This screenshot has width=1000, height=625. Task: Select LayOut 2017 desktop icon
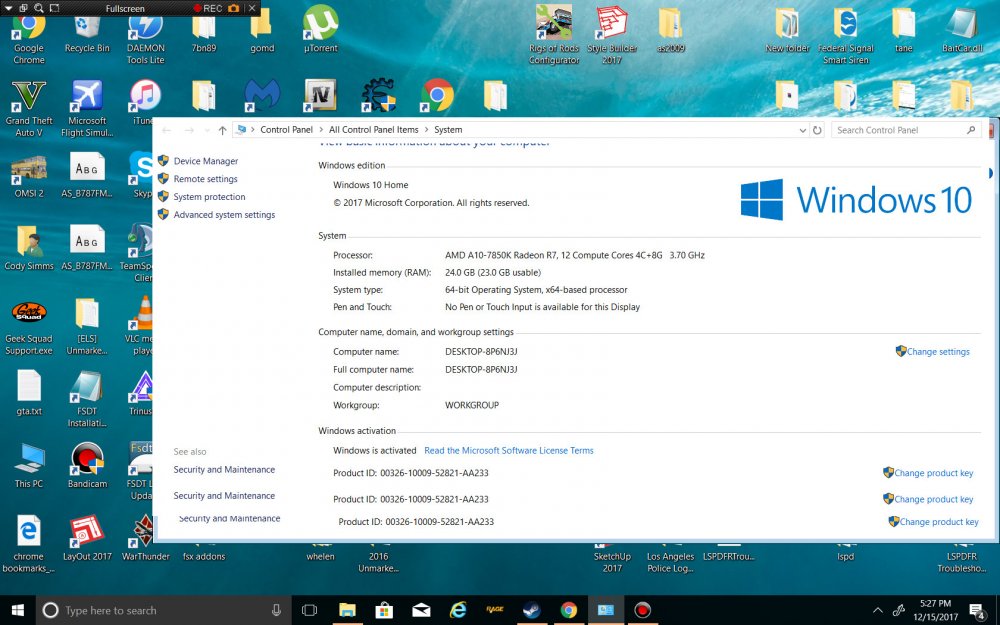pos(87,538)
